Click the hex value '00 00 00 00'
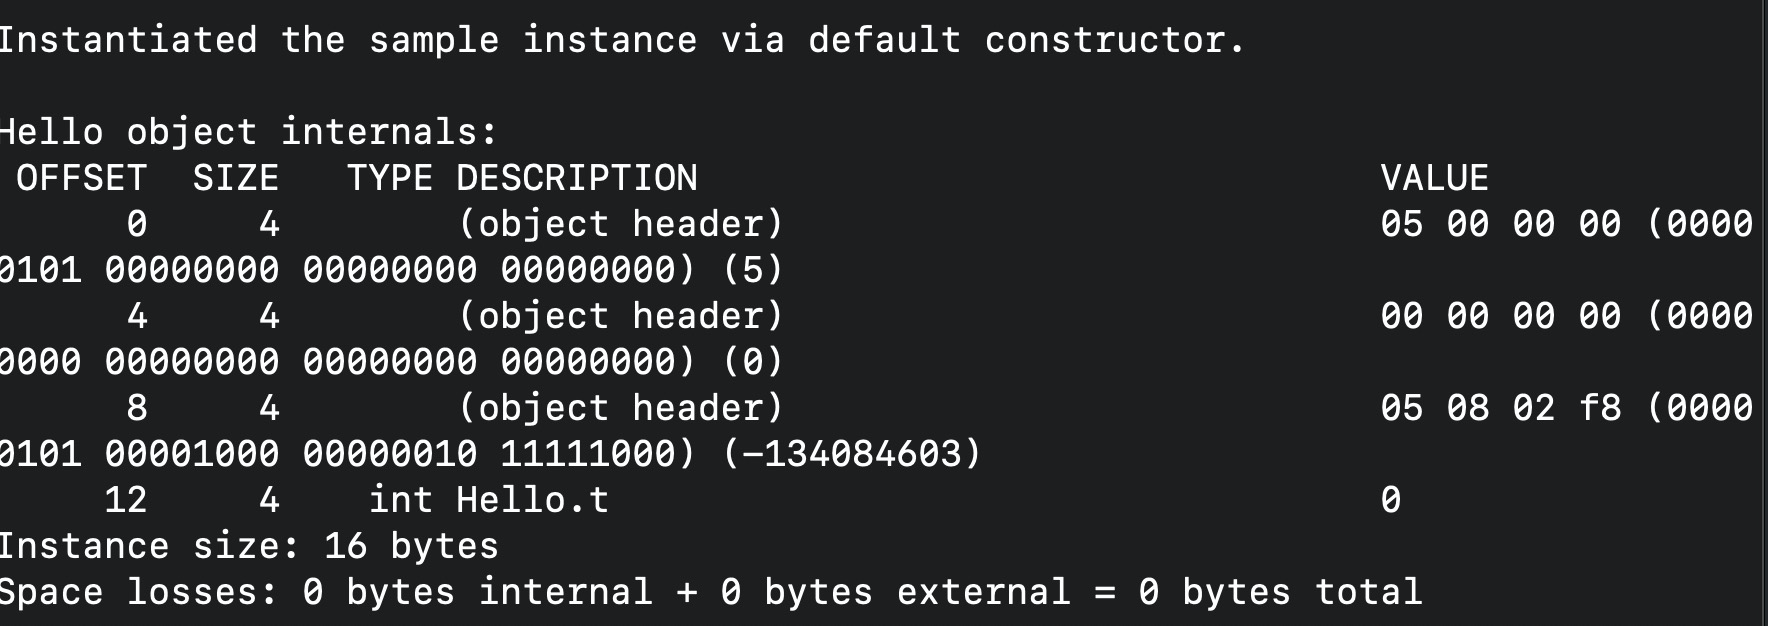 click(x=1500, y=316)
